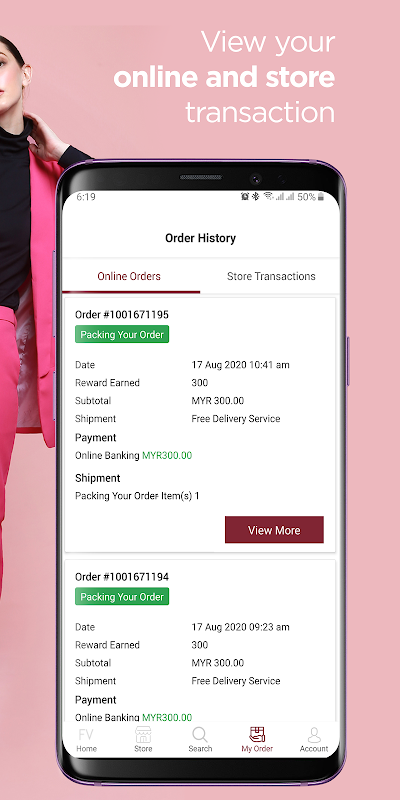Open order #1001671195 title
This screenshot has width=400, height=800.
tap(122, 314)
